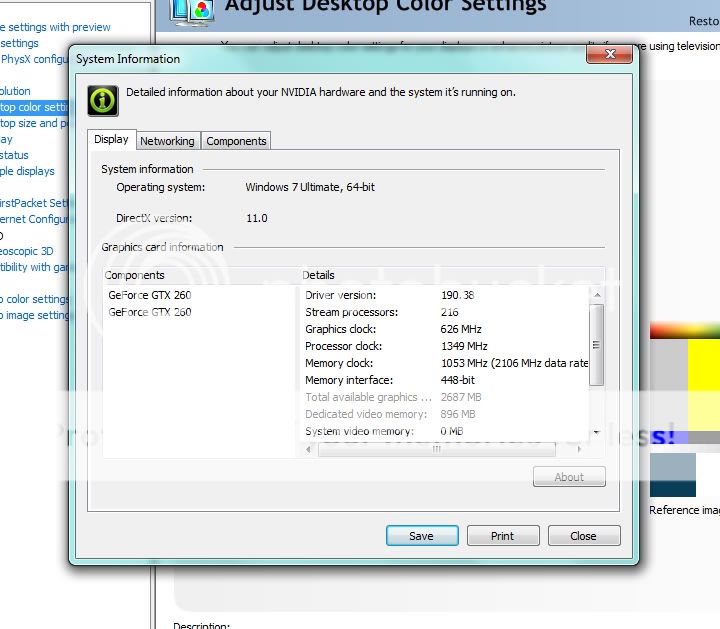The width and height of the screenshot is (720, 629).
Task: Click the vertical scrollbar thumb in details
Action: 596,345
